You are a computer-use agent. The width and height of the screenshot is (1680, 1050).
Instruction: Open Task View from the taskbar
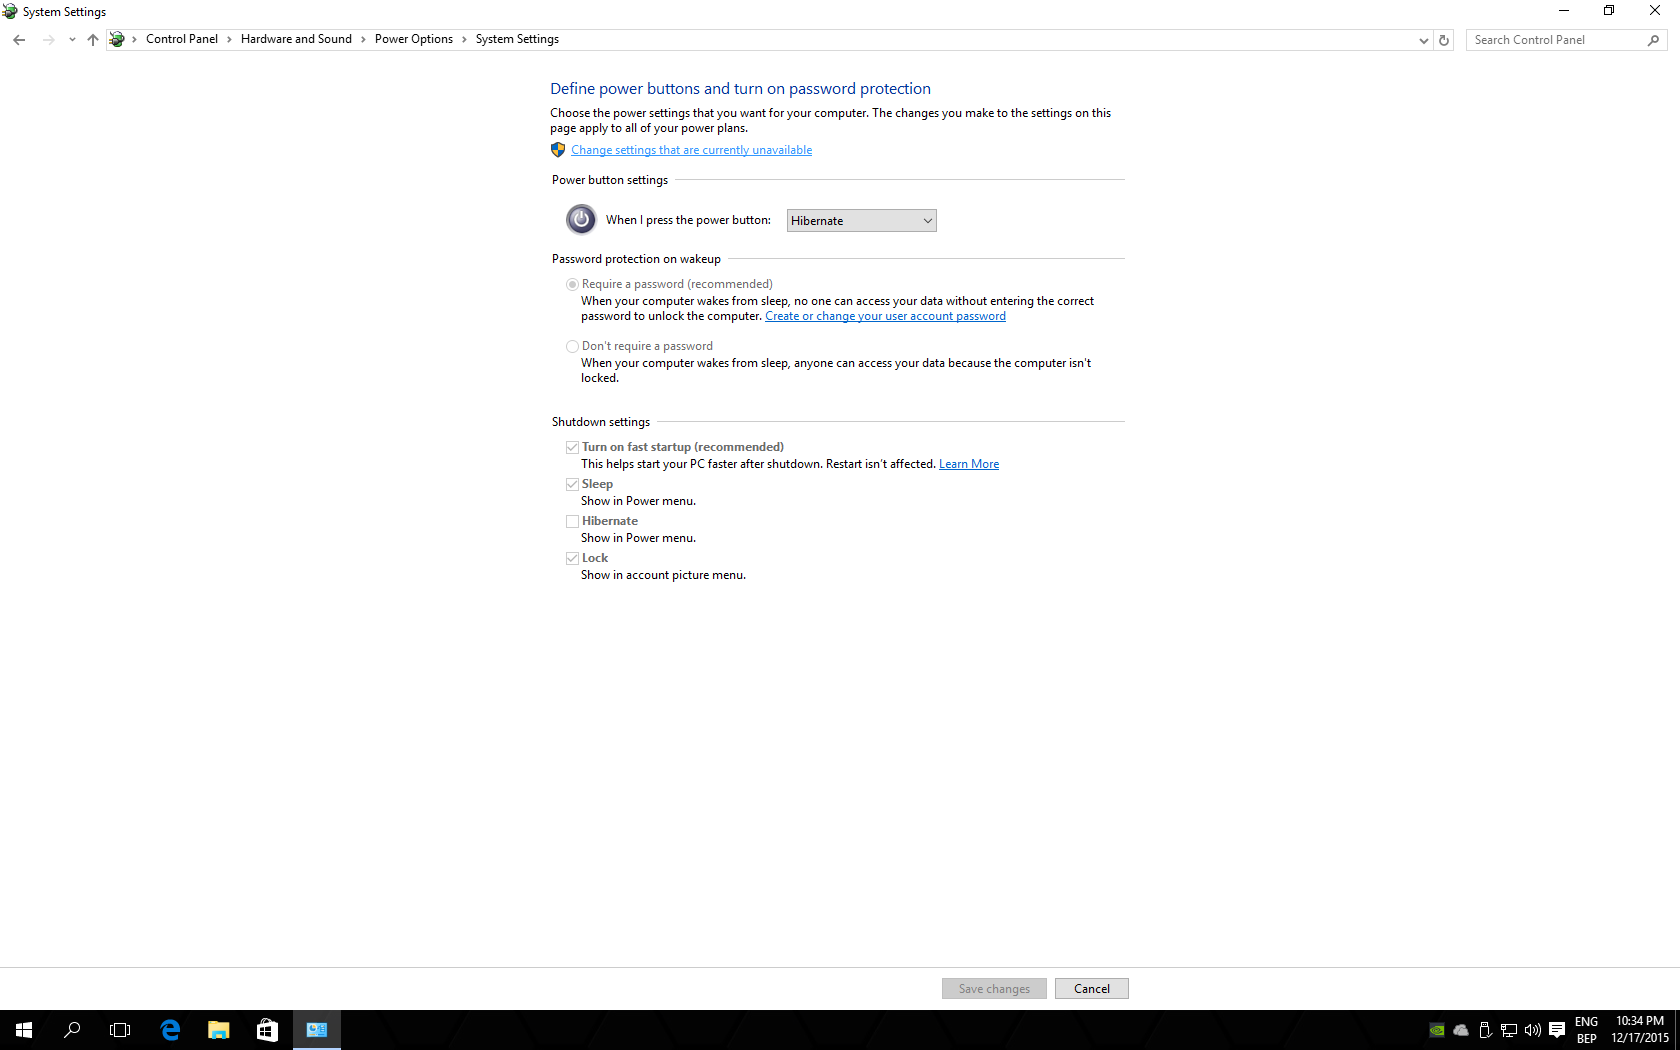[x=120, y=1030]
